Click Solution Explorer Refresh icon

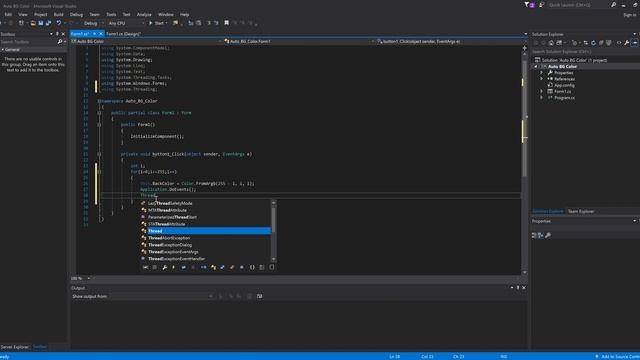click(x=593, y=43)
